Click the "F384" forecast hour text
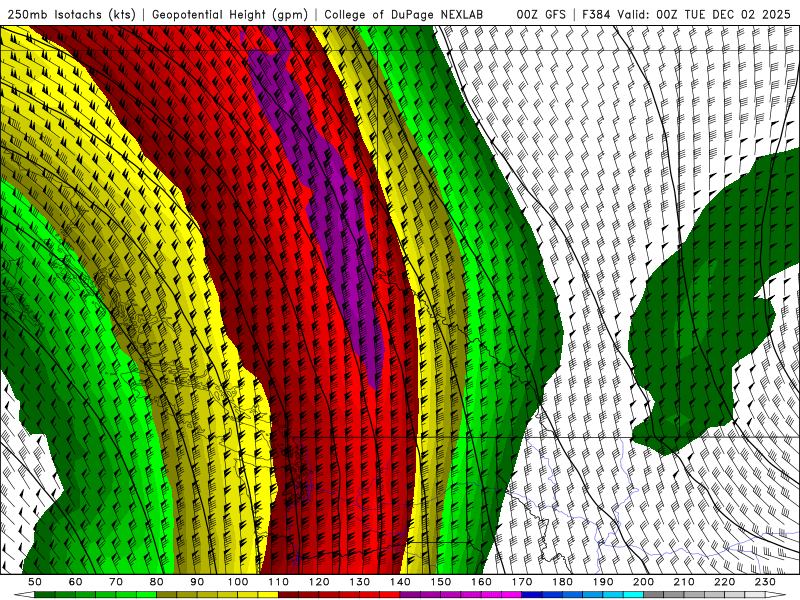Viewport: 800px width, 600px height. tap(597, 15)
